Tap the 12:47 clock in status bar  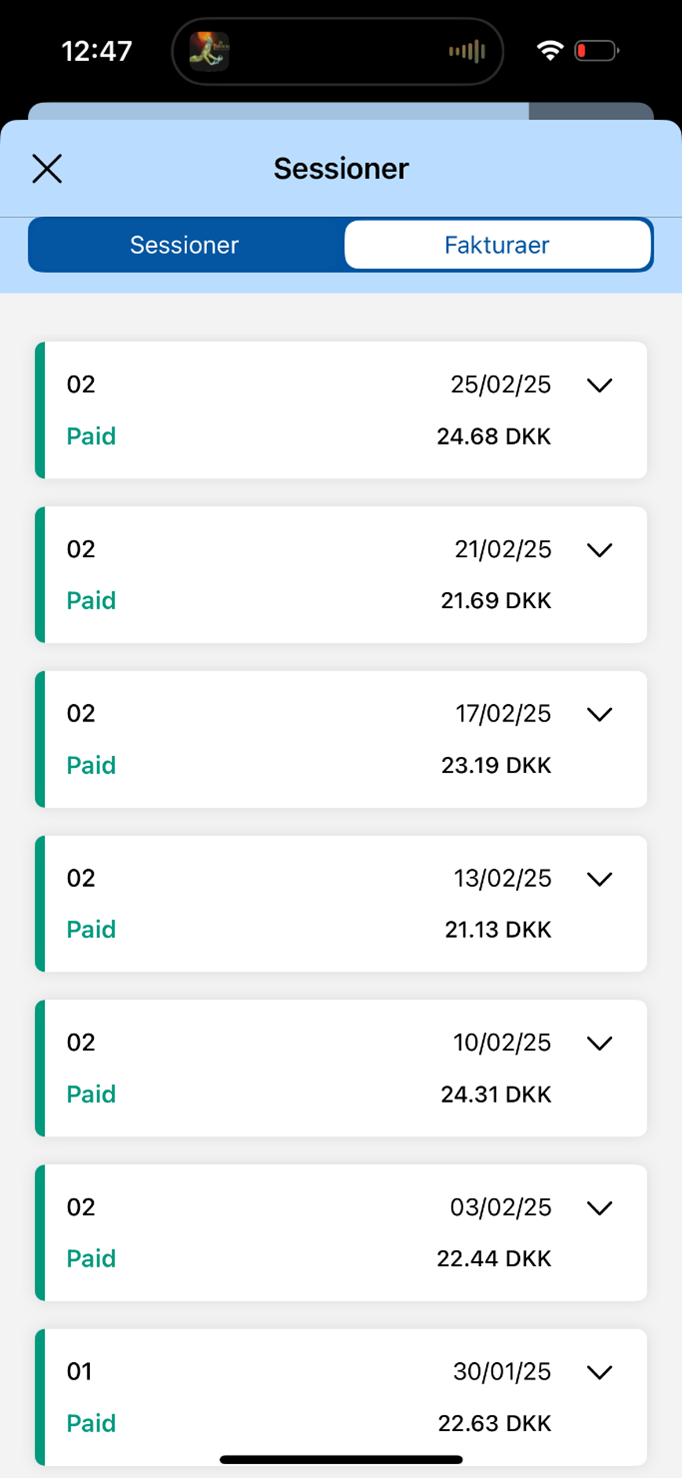click(x=97, y=51)
